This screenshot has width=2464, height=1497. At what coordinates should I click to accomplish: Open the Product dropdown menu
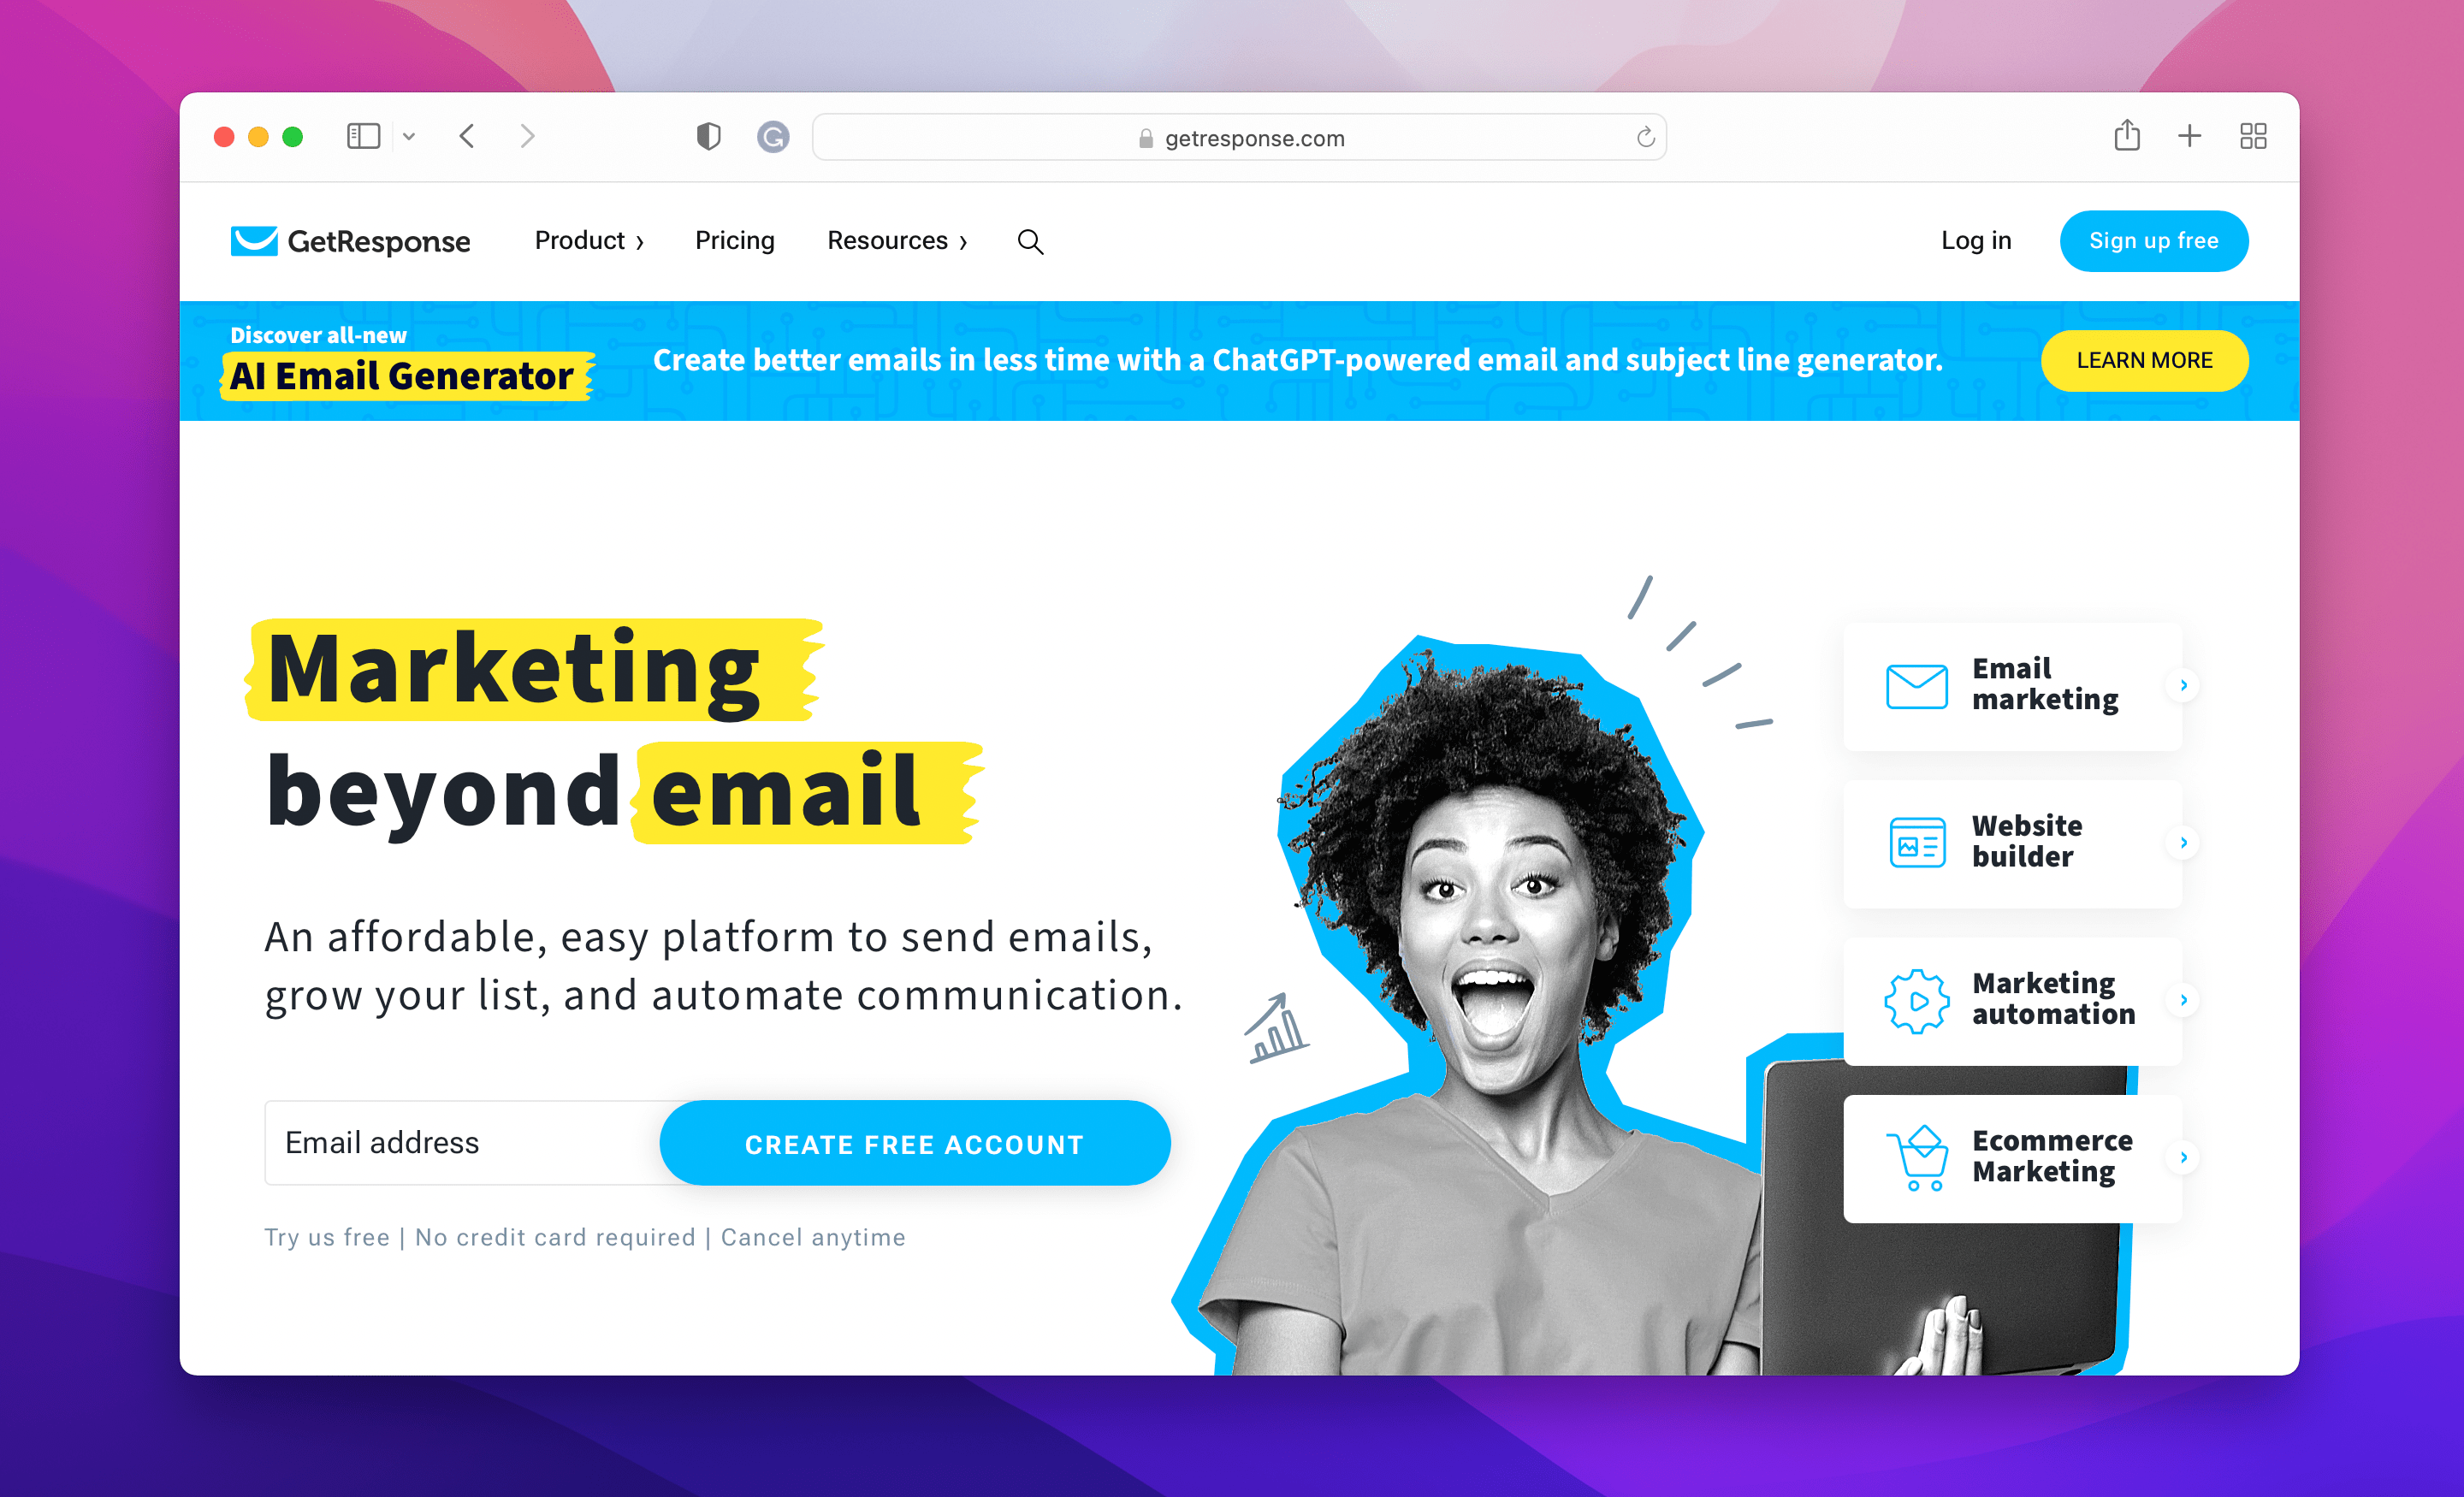(x=589, y=241)
